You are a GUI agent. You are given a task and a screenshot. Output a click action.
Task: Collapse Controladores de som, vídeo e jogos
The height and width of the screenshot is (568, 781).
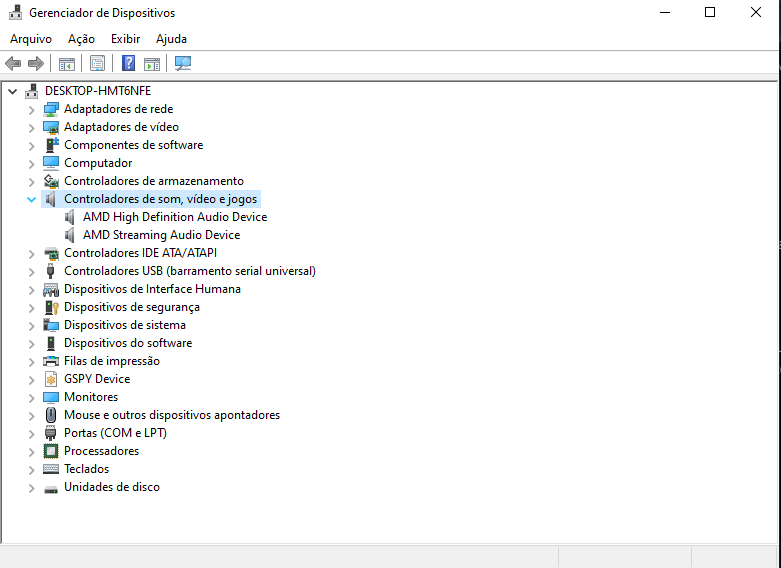coord(31,199)
